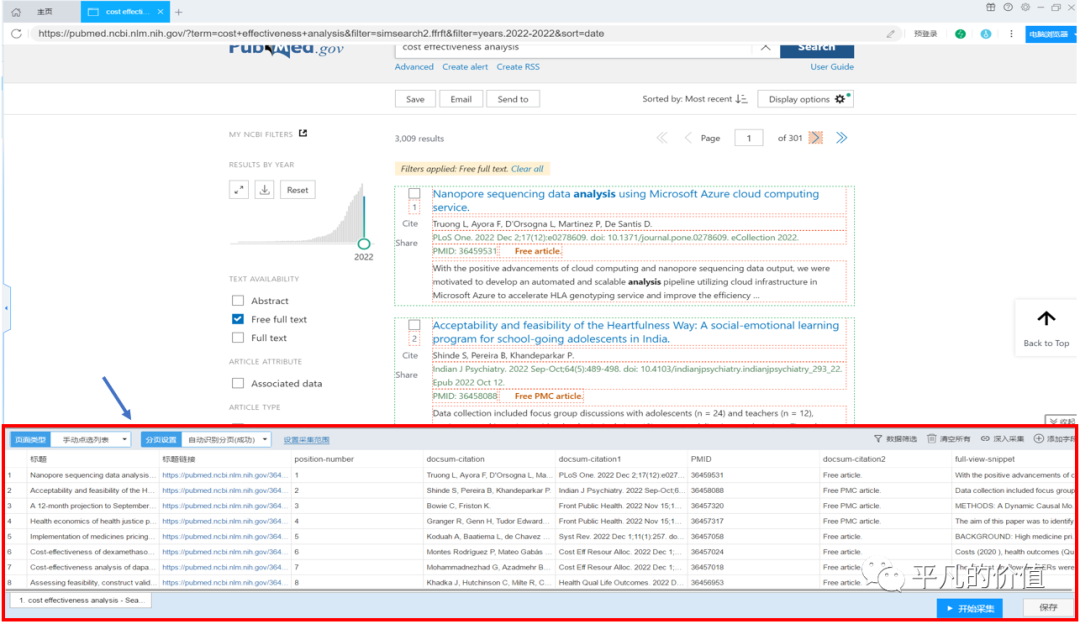Click 添加字段 plus icon
This screenshot has width=1080, height=624.
click(x=1038, y=439)
